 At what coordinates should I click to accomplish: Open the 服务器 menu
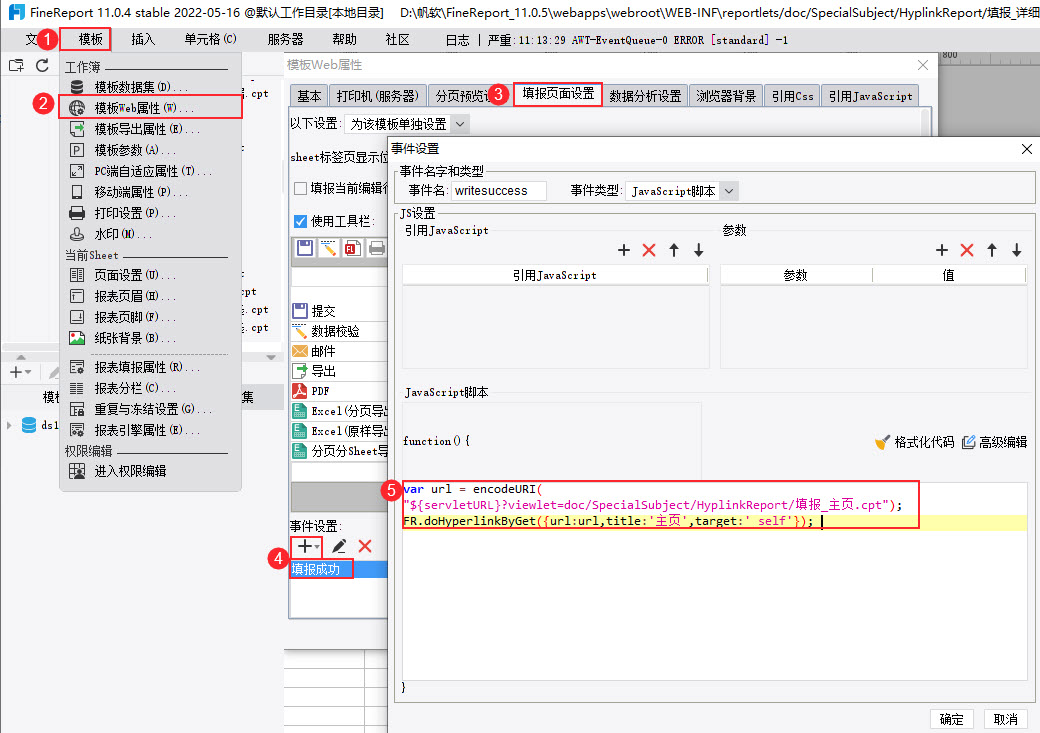pyautogui.click(x=285, y=40)
